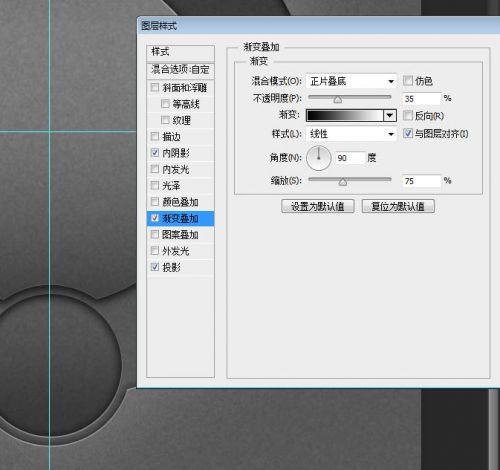Open the 混合模式 dropdown (正片叠底)
The width and height of the screenshot is (500, 470).
tap(351, 81)
